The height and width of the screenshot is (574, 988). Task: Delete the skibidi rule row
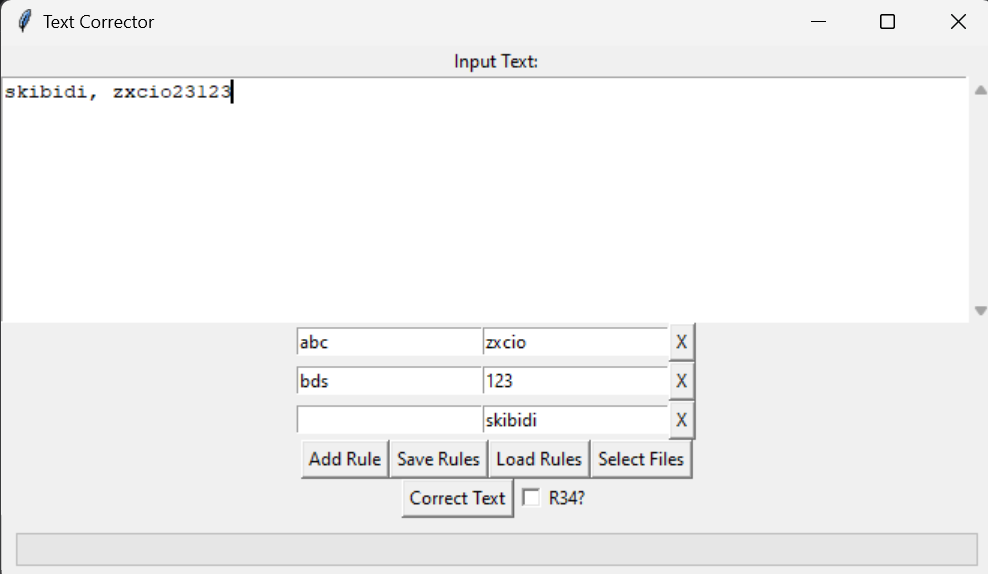pyautogui.click(x=681, y=420)
